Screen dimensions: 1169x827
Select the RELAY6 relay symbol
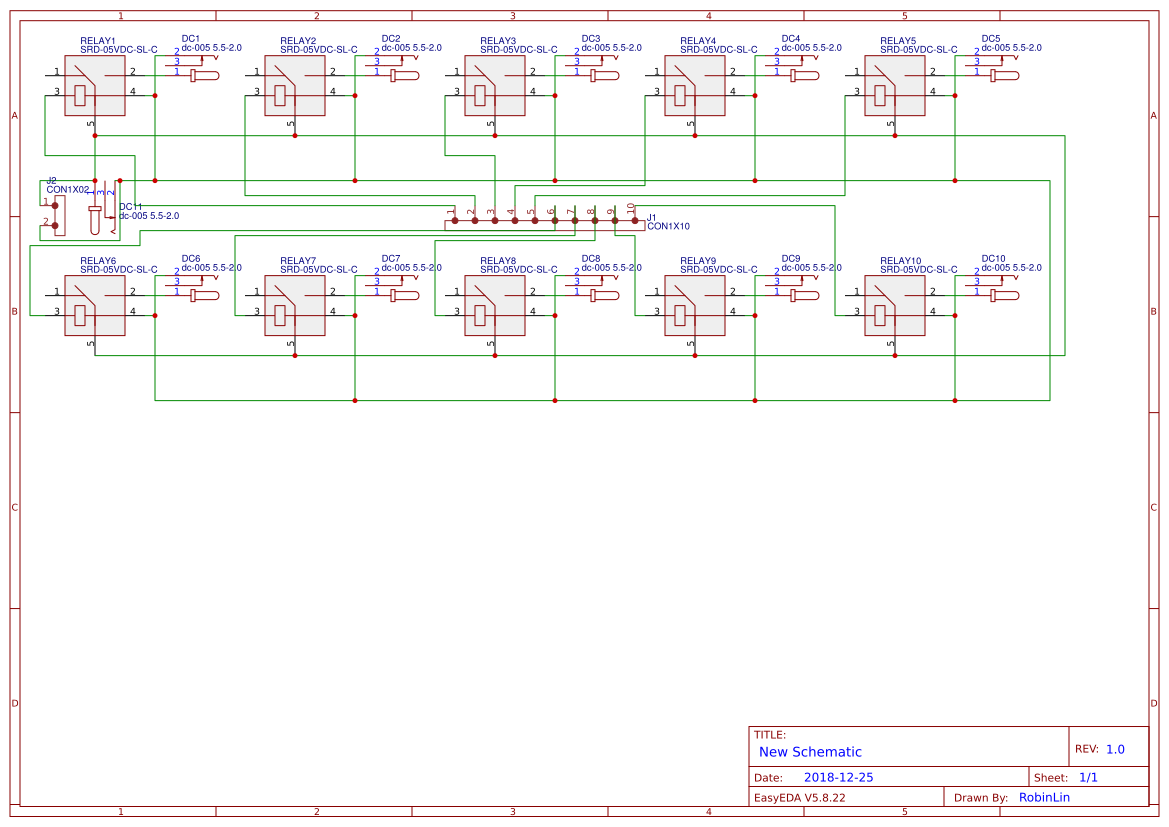(x=95, y=305)
